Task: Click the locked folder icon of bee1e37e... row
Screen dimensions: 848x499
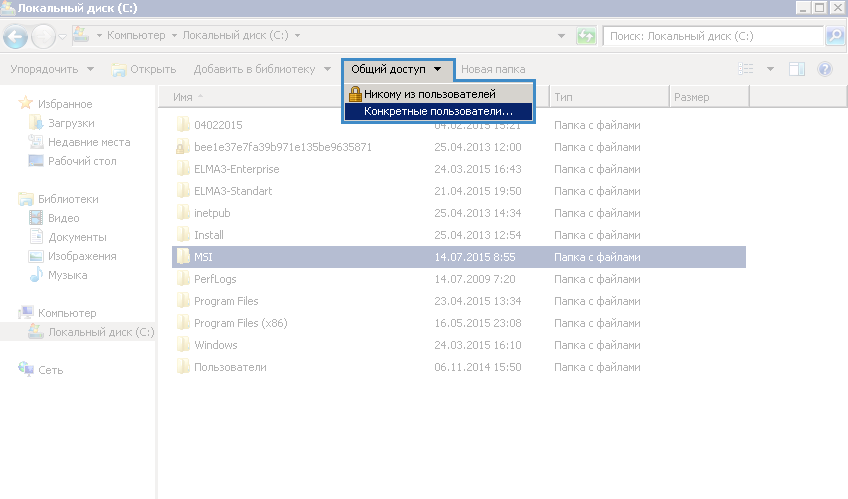Action: (x=183, y=147)
